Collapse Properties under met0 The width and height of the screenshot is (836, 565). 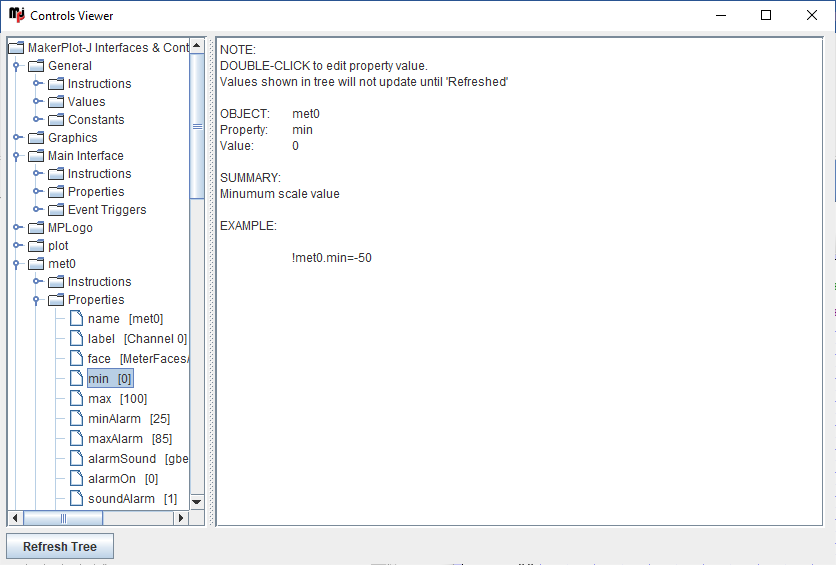pyautogui.click(x=36, y=300)
